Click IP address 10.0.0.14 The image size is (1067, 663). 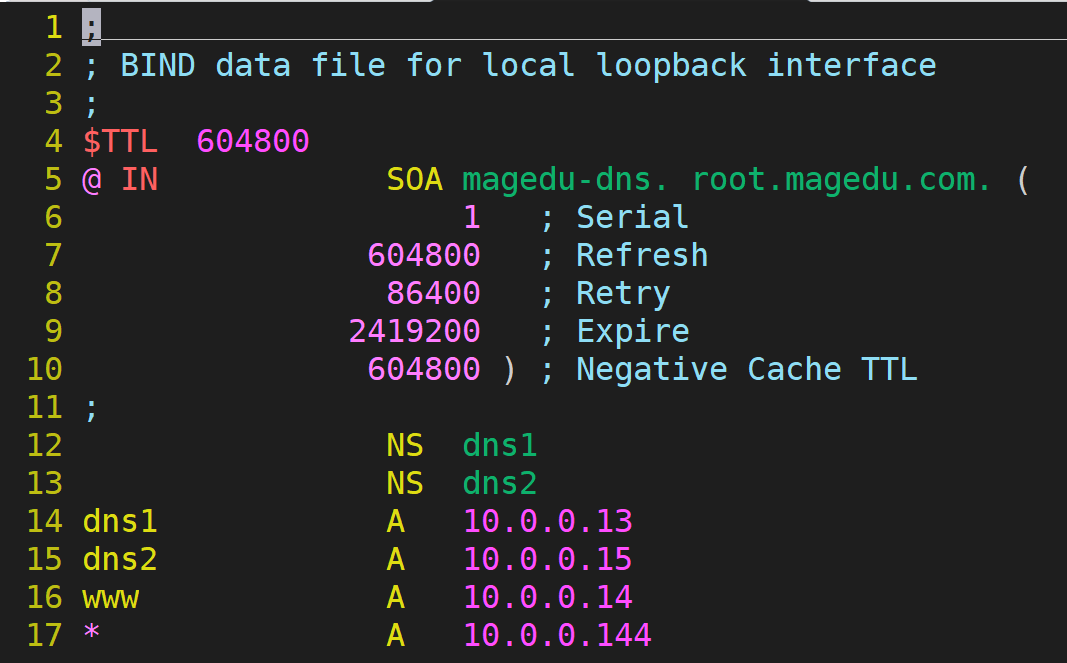click(548, 598)
